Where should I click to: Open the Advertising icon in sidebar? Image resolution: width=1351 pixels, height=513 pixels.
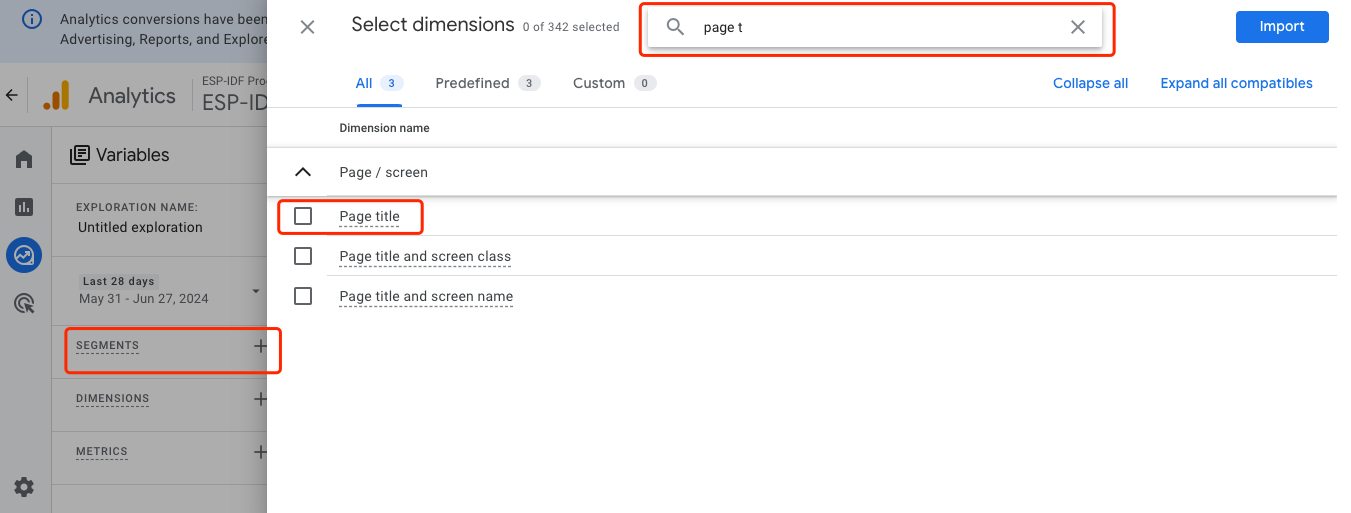pyautogui.click(x=24, y=303)
